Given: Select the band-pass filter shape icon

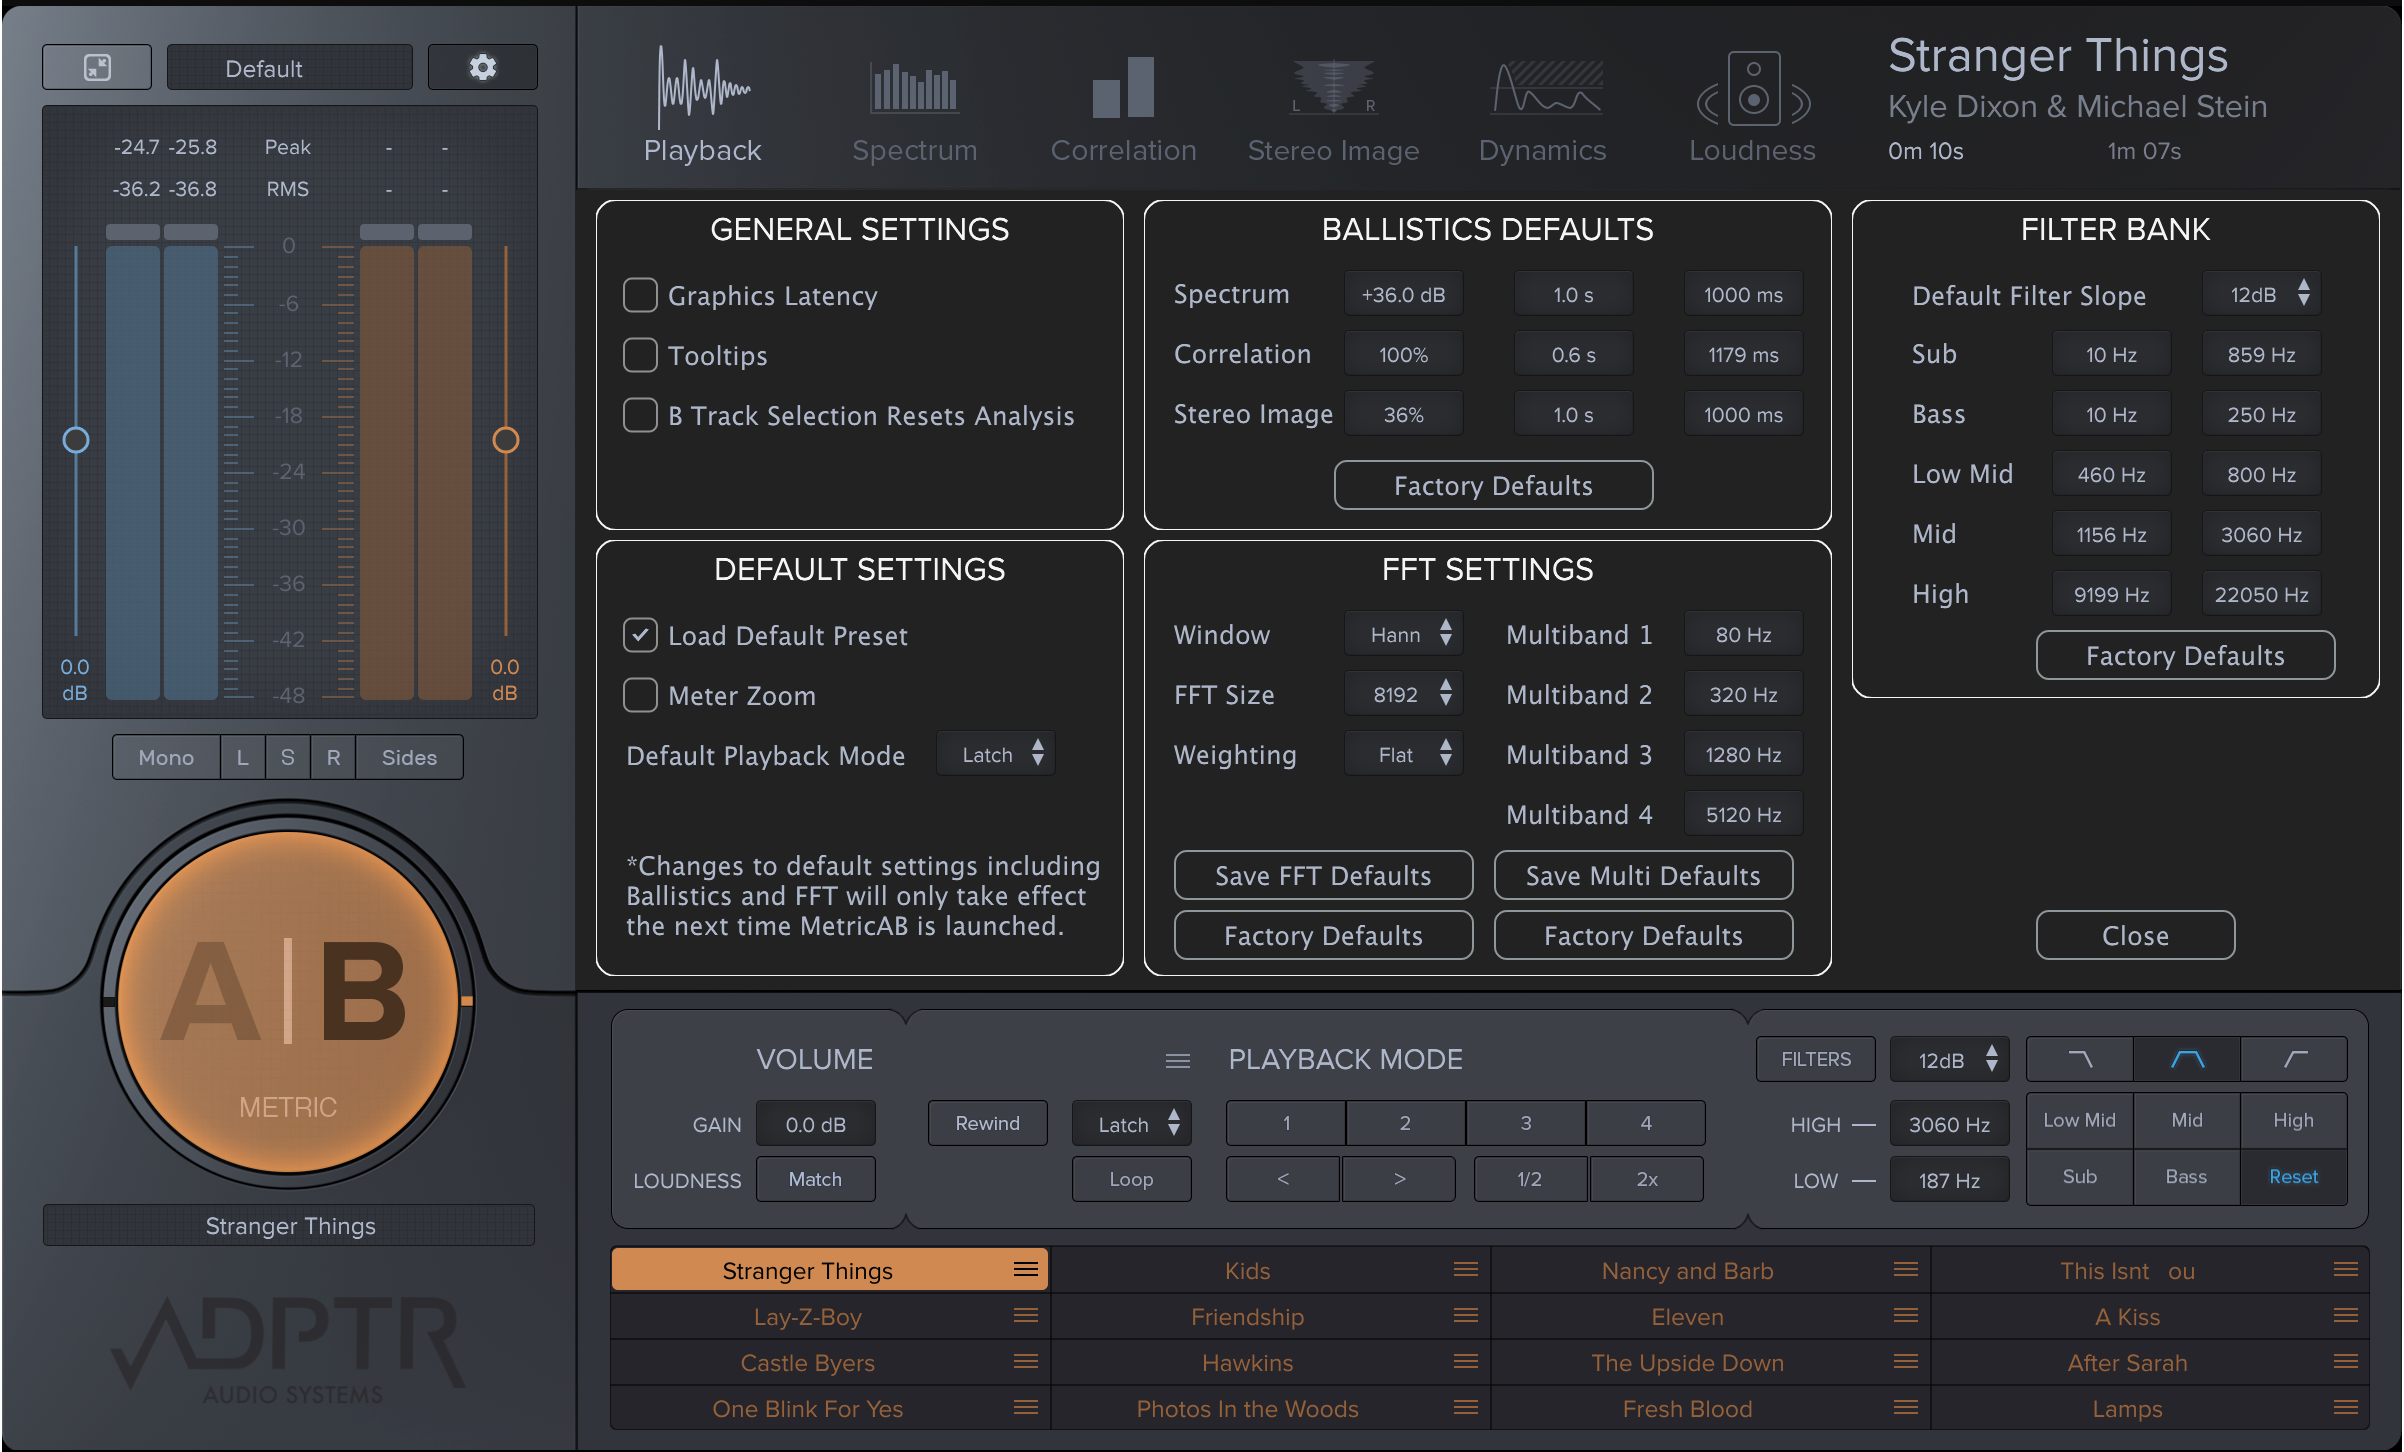Looking at the screenshot, I should click(x=2186, y=1059).
